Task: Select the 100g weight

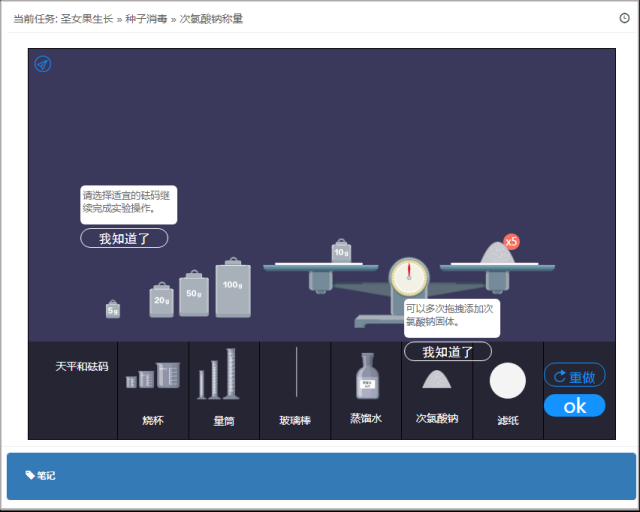Action: 233,287
